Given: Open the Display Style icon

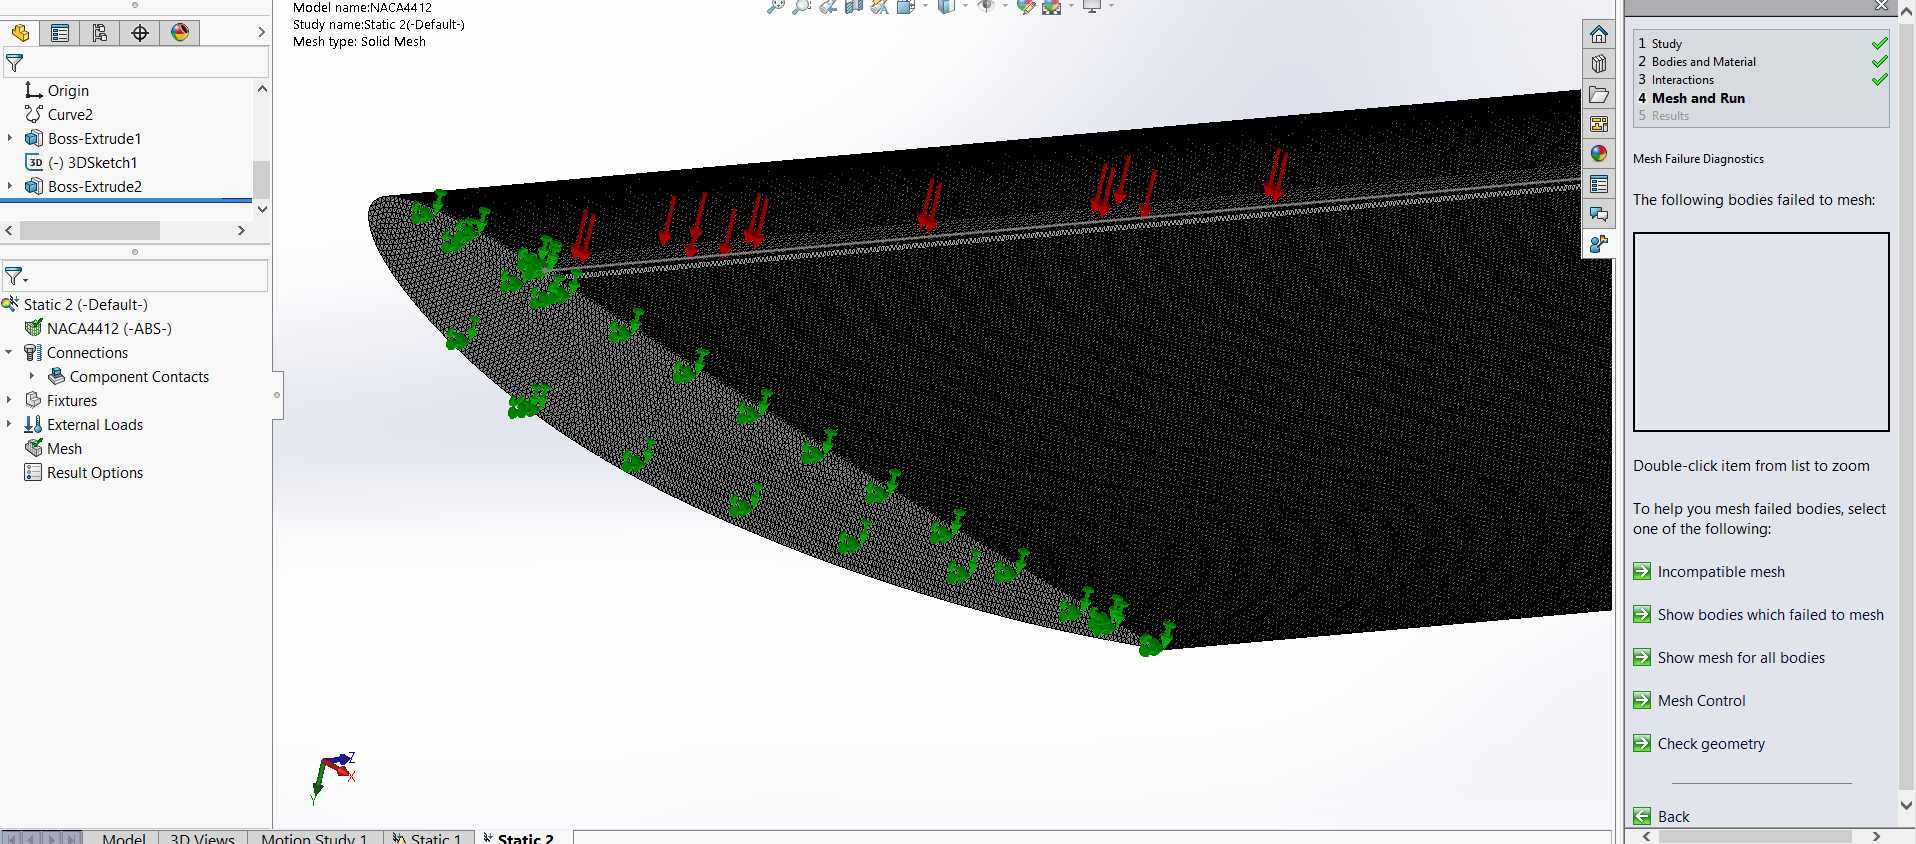Looking at the screenshot, I should [x=946, y=6].
